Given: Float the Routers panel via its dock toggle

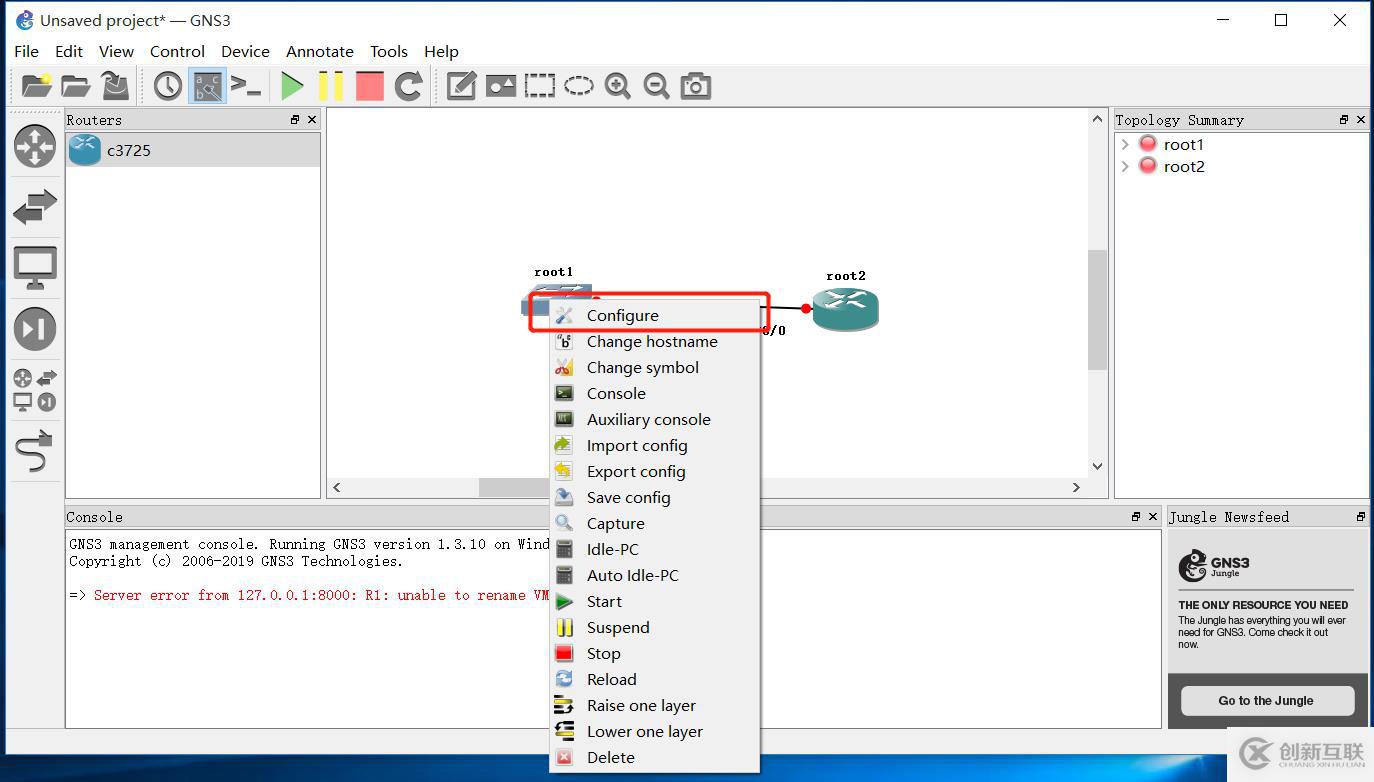Looking at the screenshot, I should pos(295,120).
